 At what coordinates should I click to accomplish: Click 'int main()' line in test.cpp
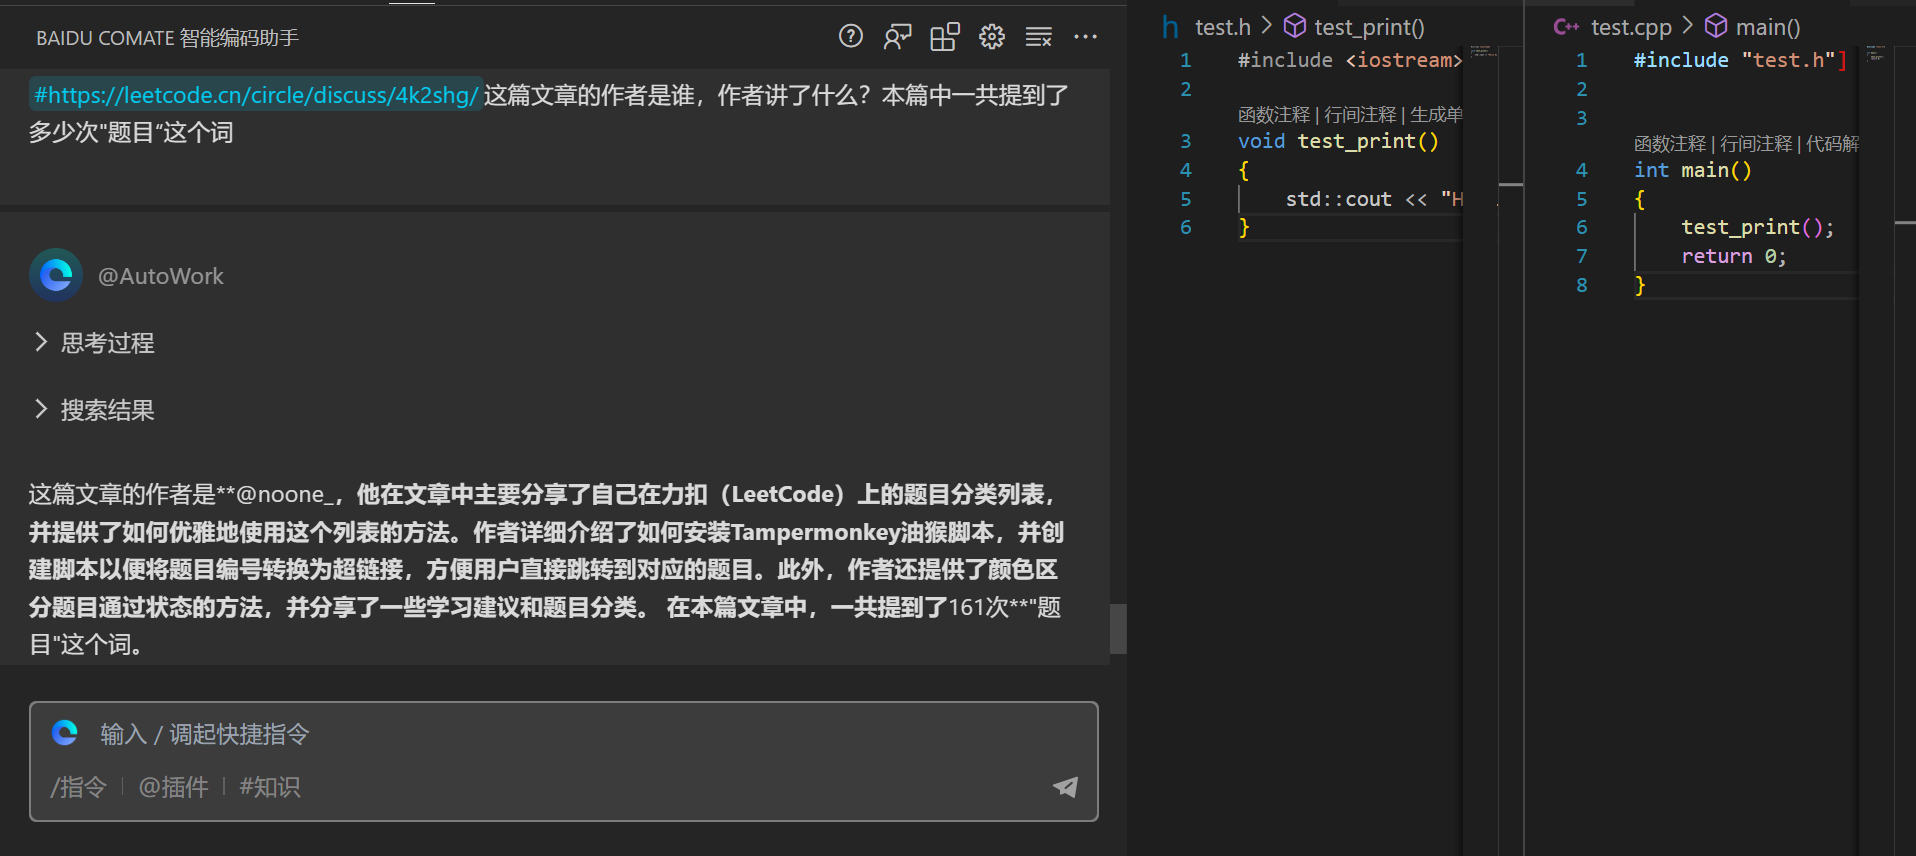(1692, 170)
